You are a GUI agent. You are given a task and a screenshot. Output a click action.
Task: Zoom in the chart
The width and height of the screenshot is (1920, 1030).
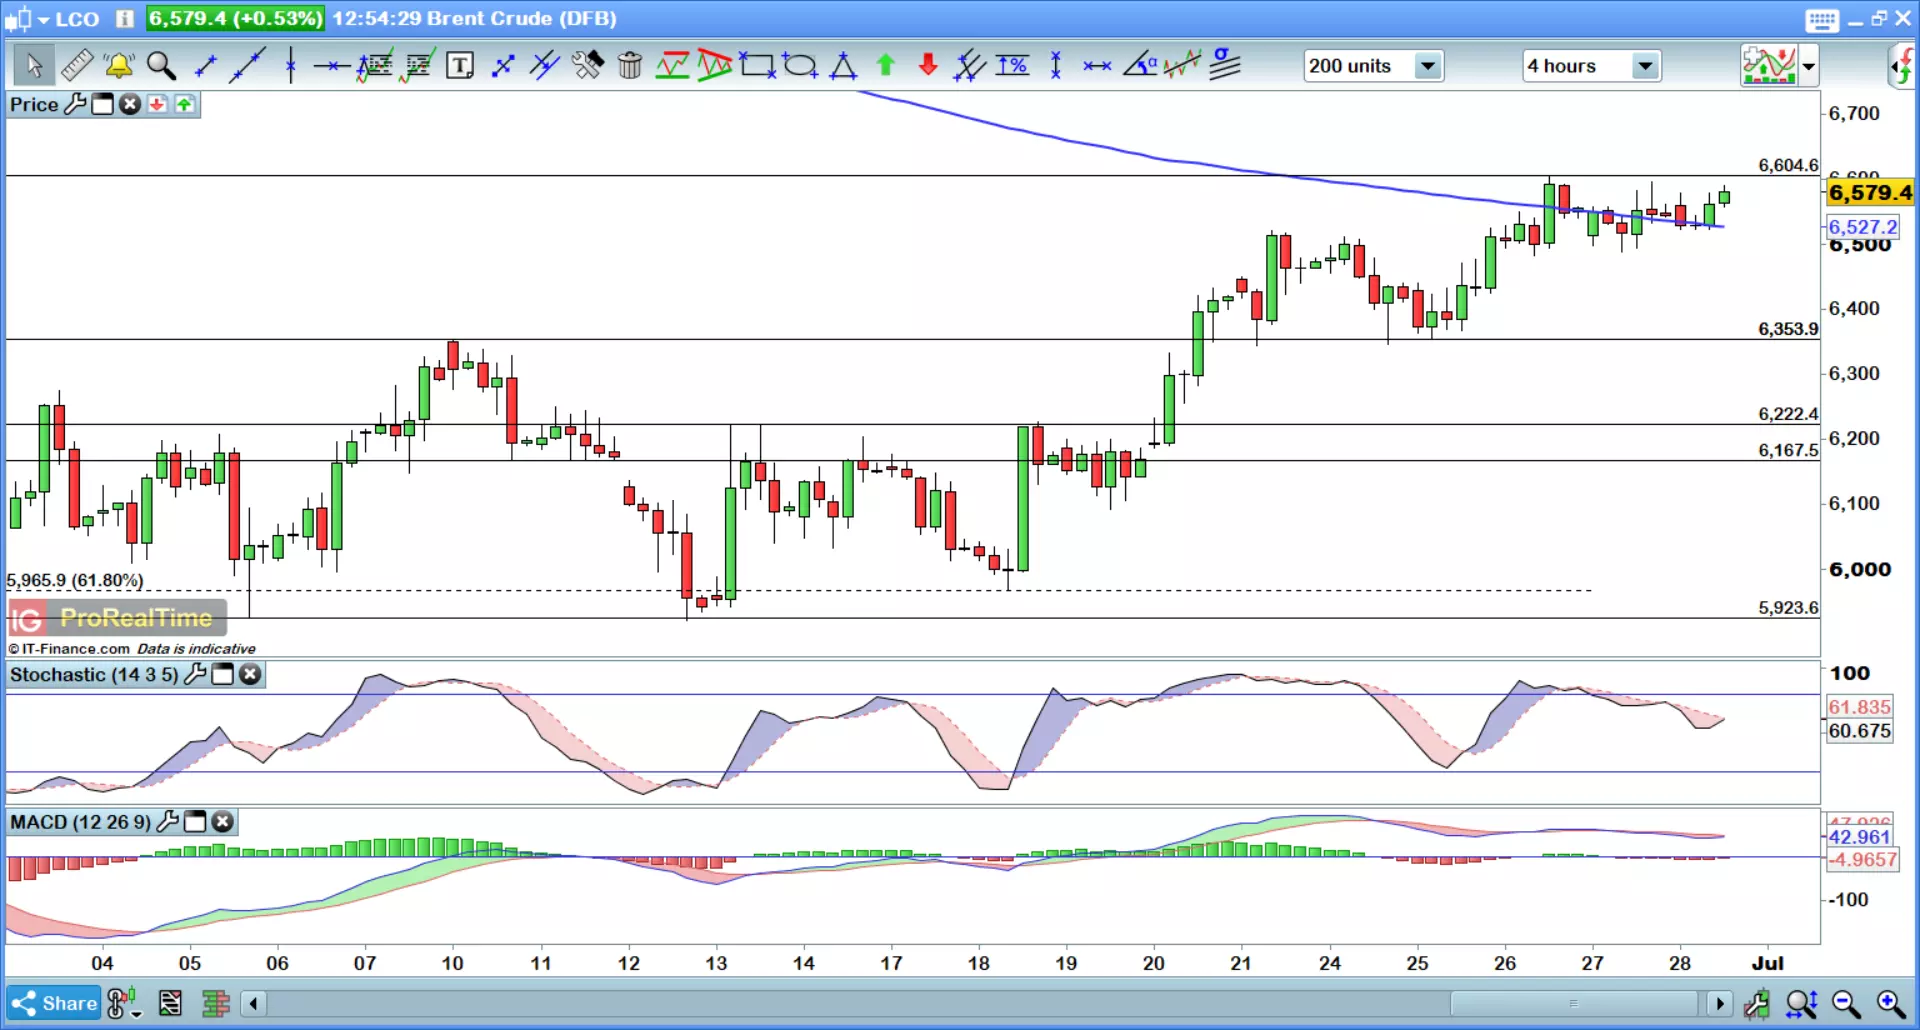pyautogui.click(x=1890, y=1003)
